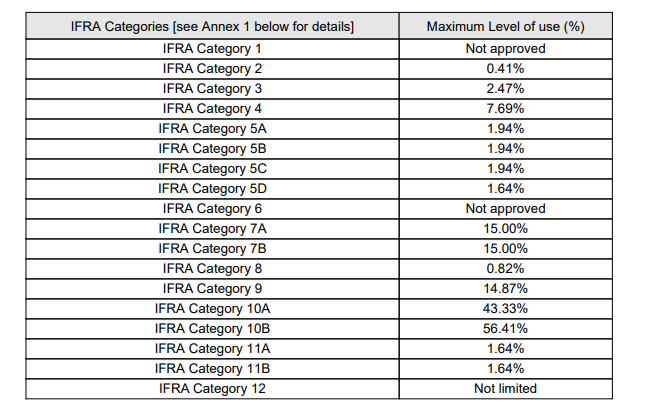Select Not approved for Category 6

[505, 208]
